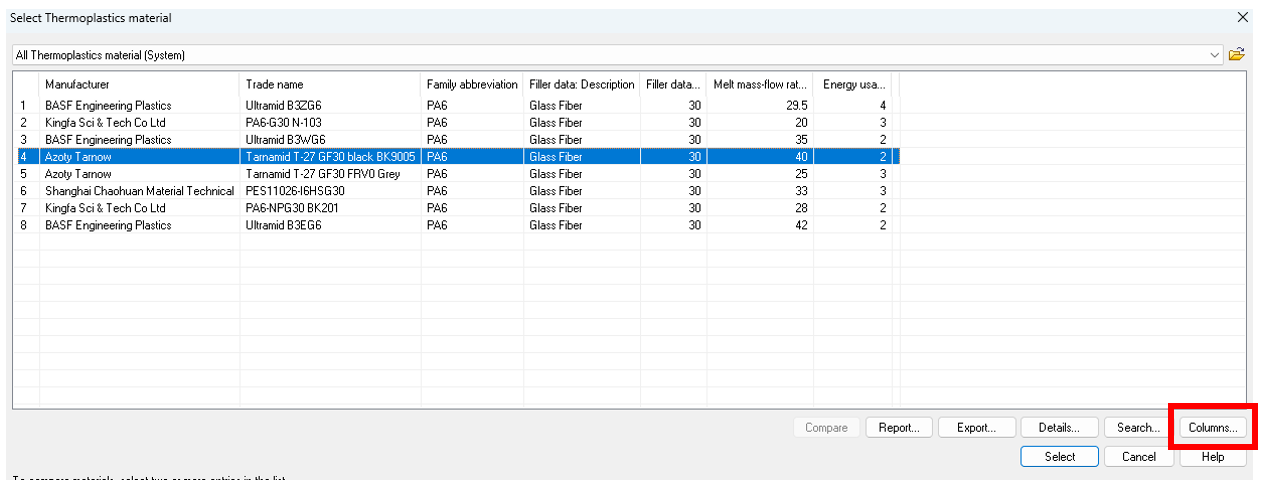Click the open folder icon beside the dropdown
The width and height of the screenshot is (1268, 488).
point(1237,55)
